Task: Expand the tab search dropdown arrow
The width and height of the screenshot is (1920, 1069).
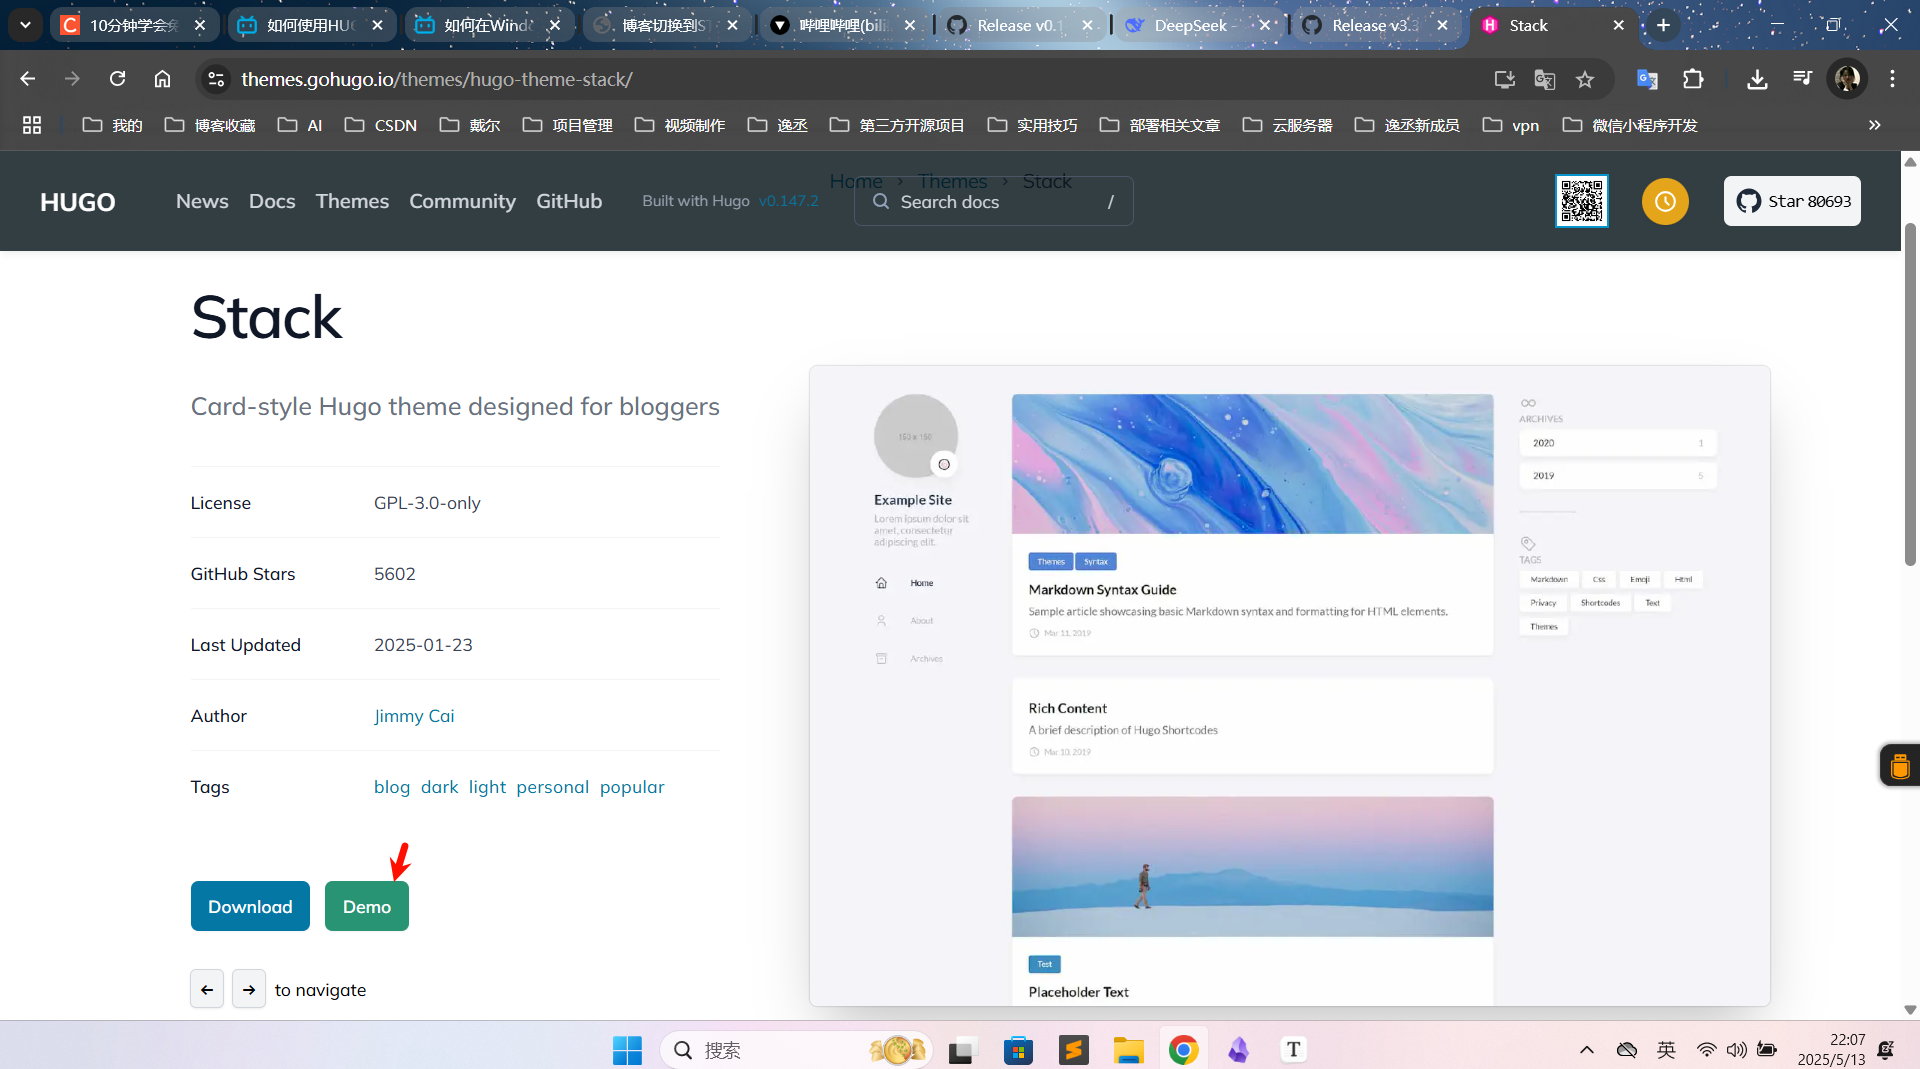Action: pyautogui.click(x=25, y=25)
